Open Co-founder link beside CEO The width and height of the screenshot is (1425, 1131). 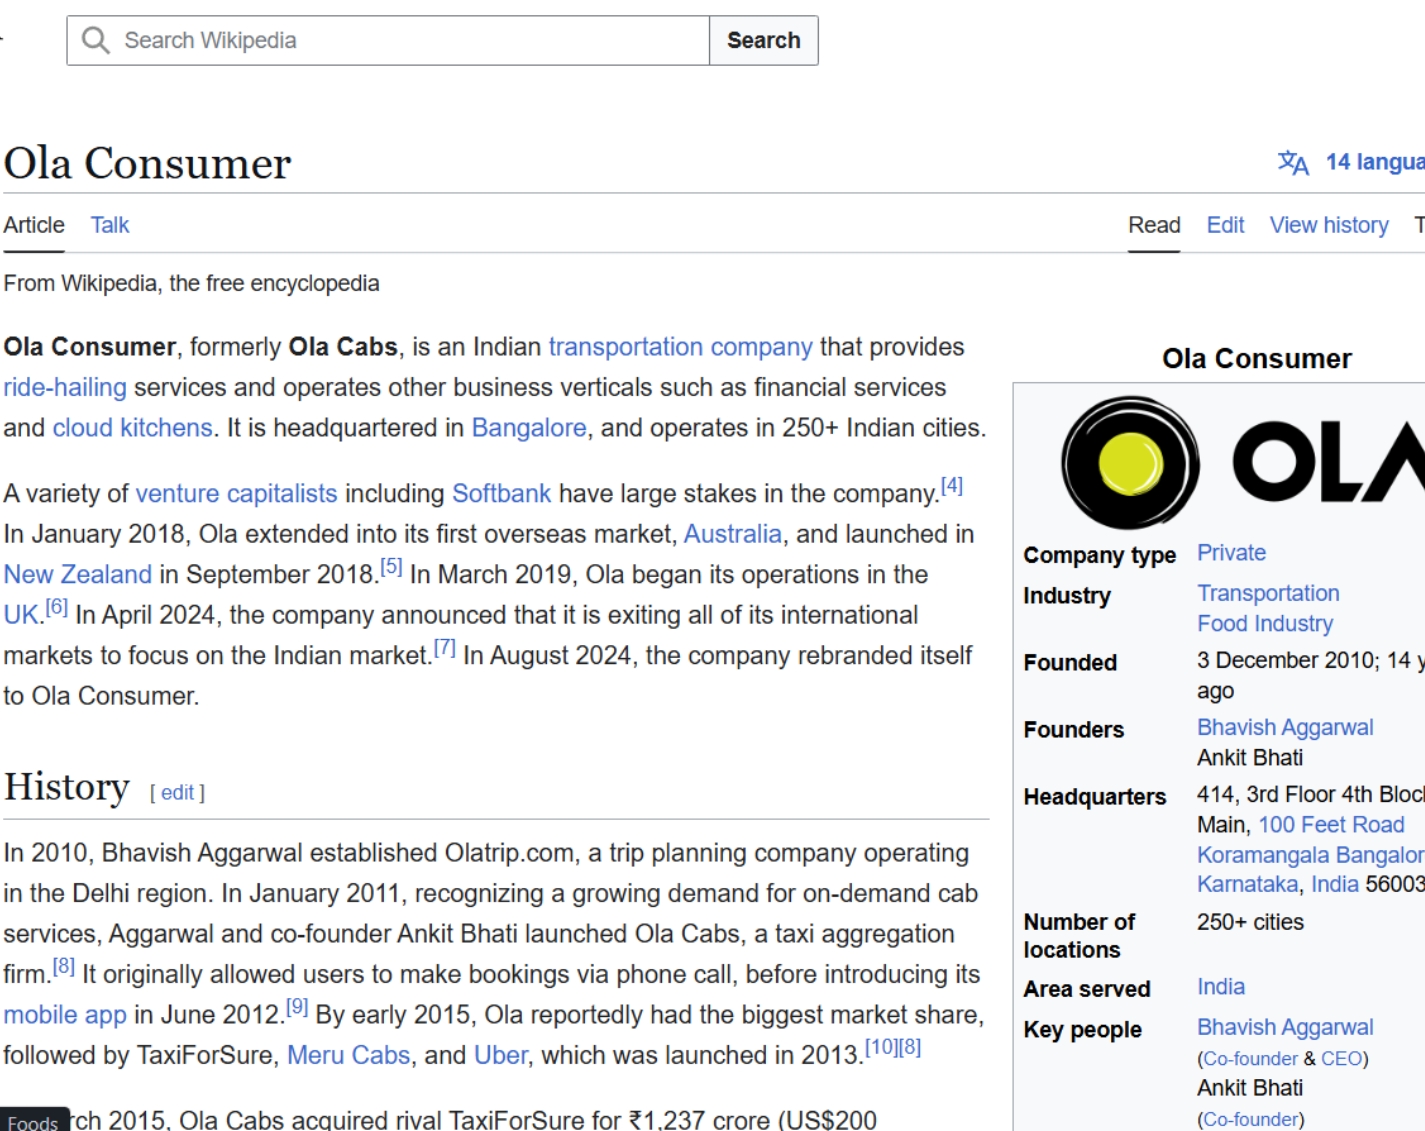tap(1250, 1059)
